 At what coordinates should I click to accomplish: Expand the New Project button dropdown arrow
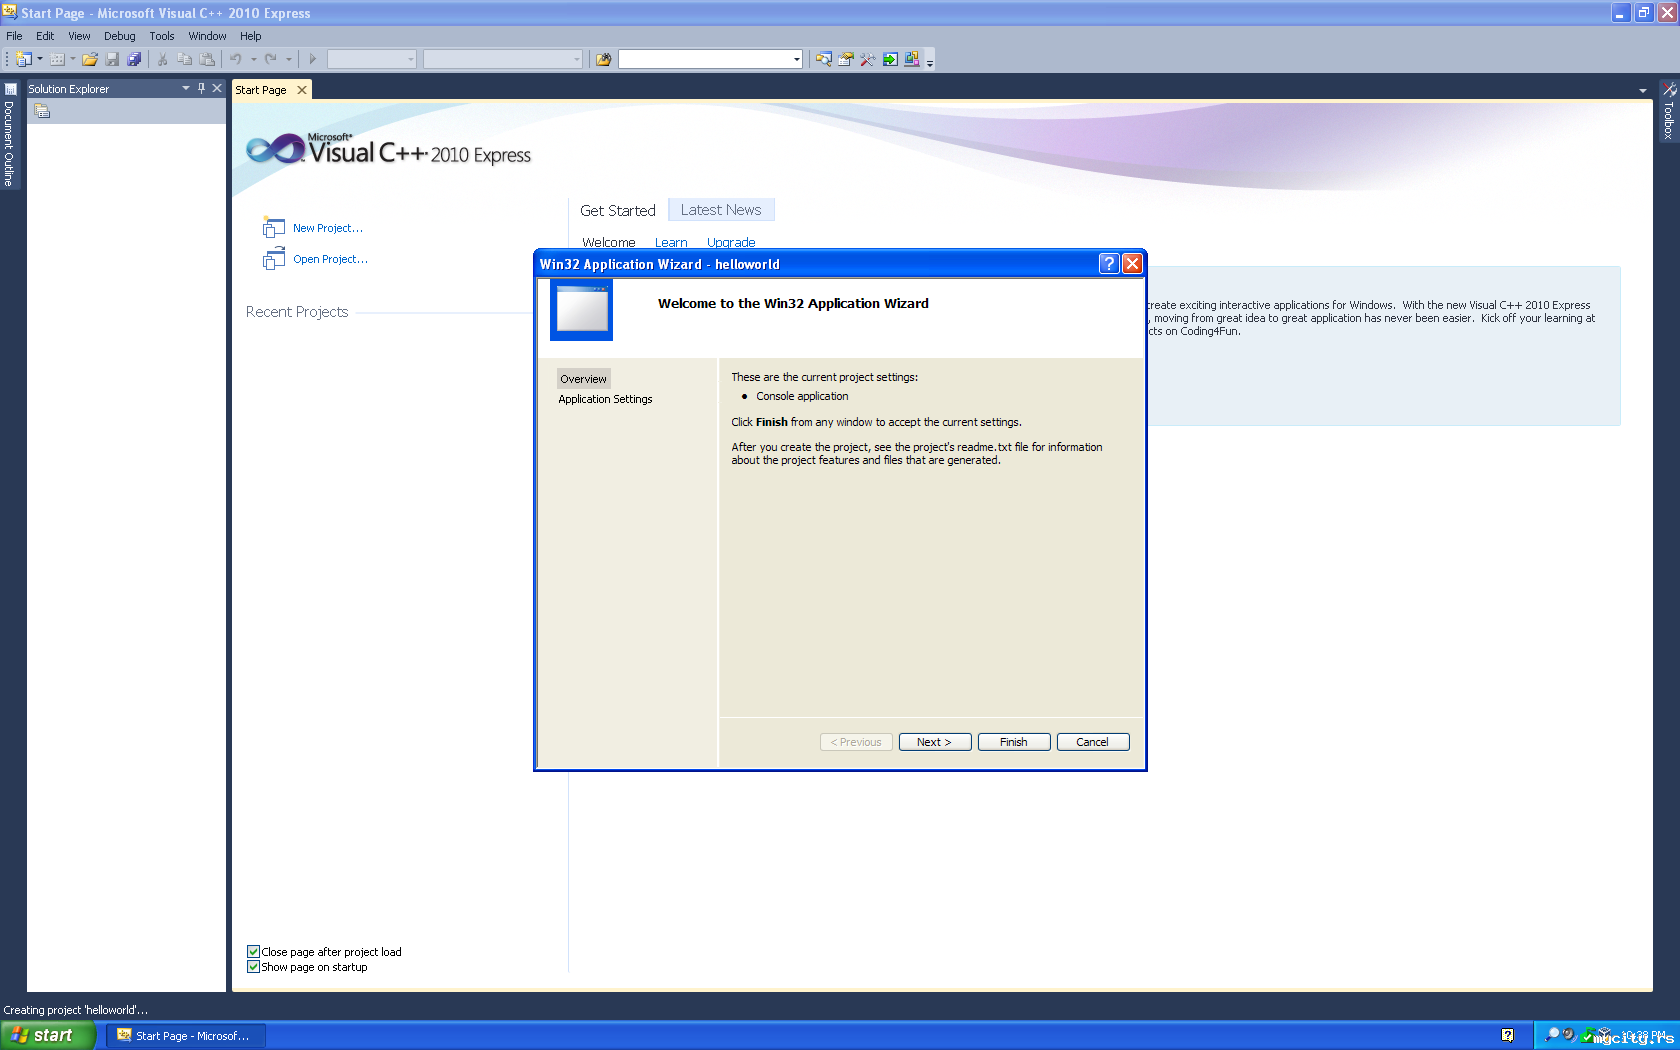coord(40,59)
